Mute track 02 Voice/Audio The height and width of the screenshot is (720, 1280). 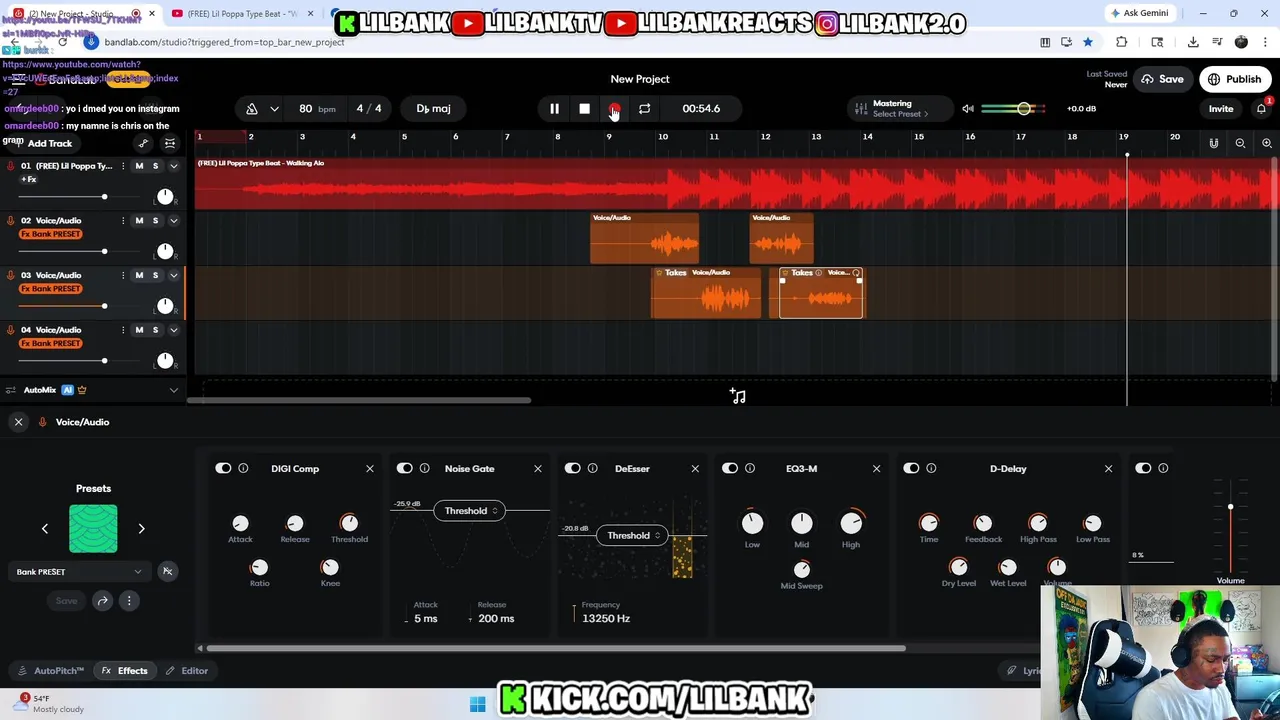(x=139, y=220)
